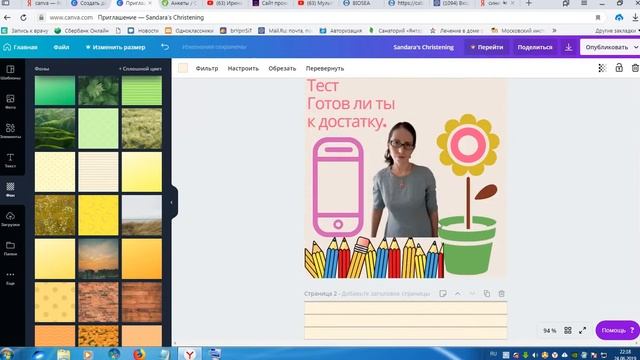Click the trash icon in editor toolbar

tap(635, 68)
